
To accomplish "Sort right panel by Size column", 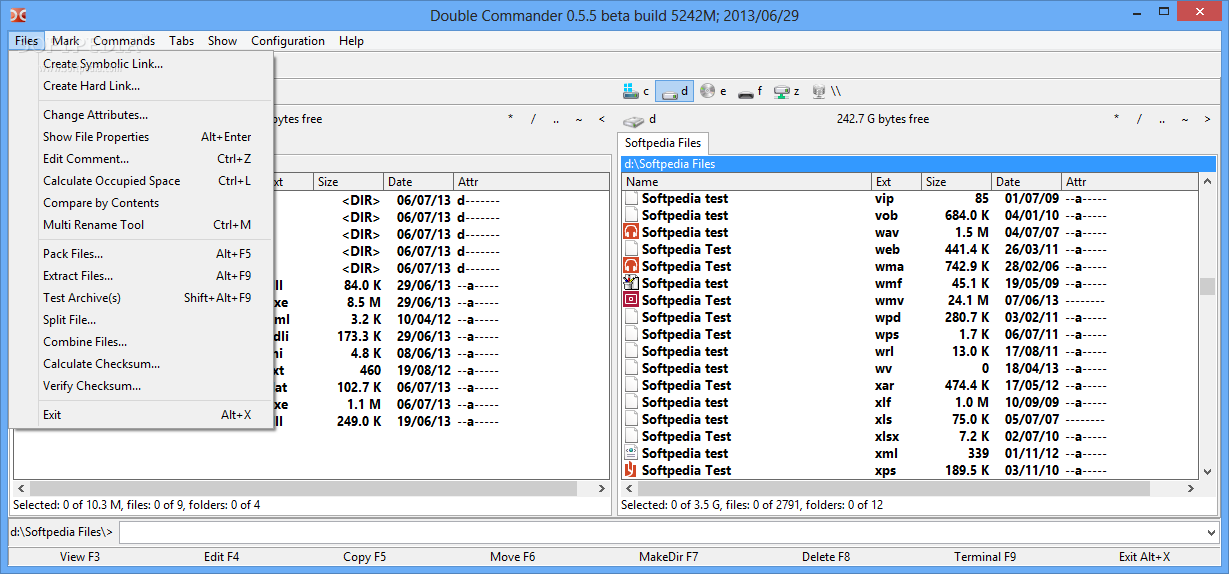I will pyautogui.click(x=957, y=182).
